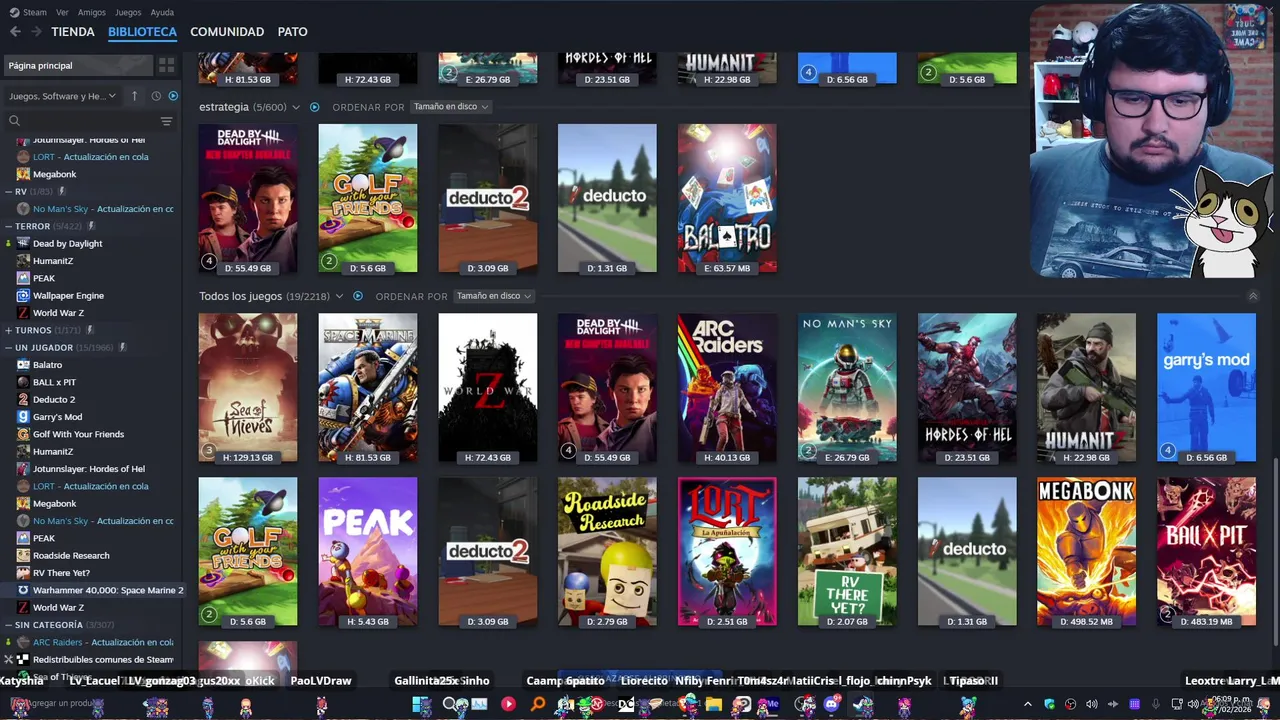Image resolution: width=1280 pixels, height=720 pixels.
Task: Open Todos los juegos Tamaño en disco dropdown
Action: (x=494, y=296)
